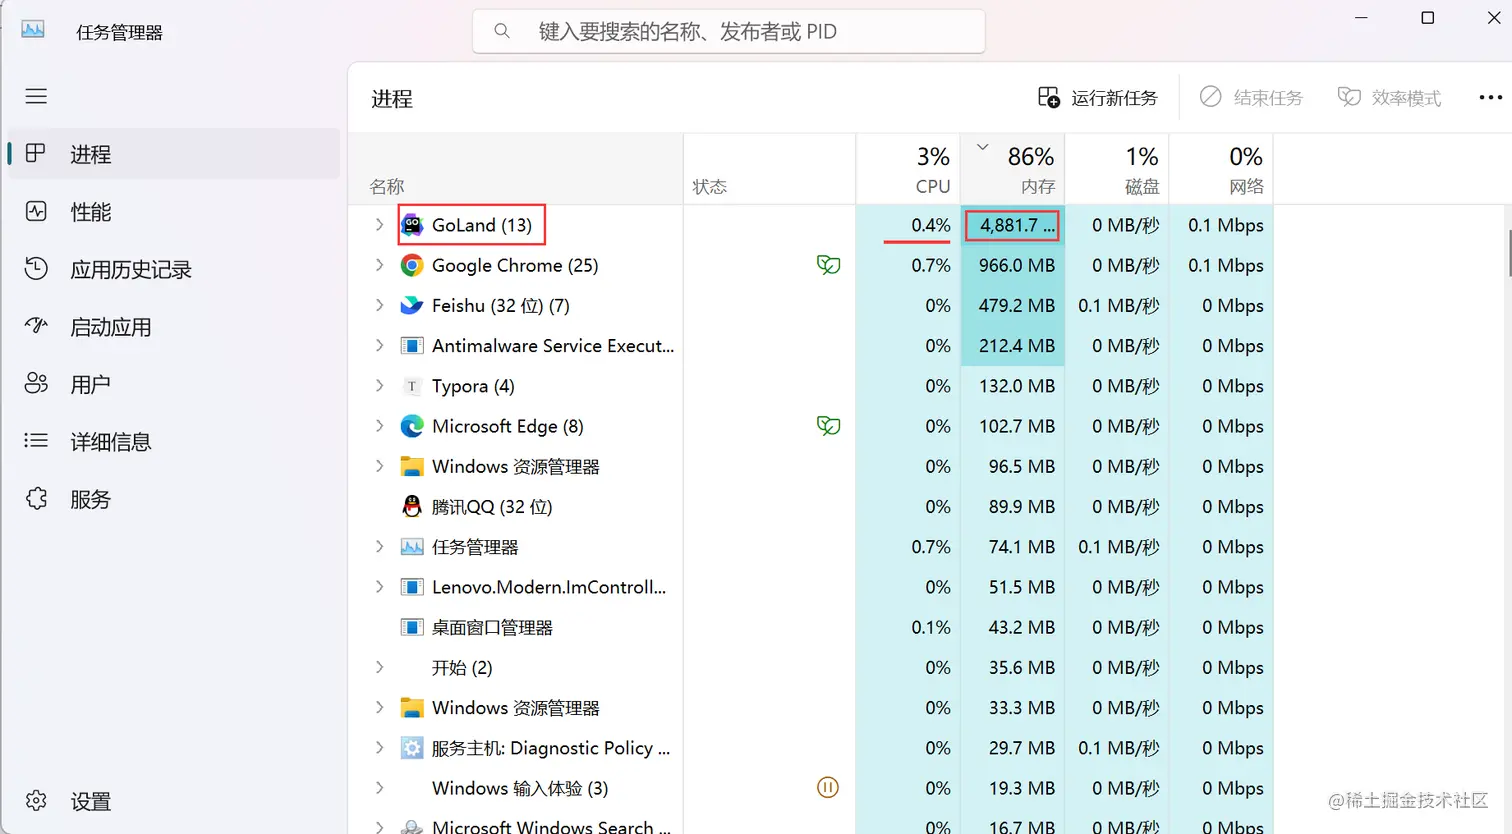This screenshot has width=1512, height=834.
Task: Click Feishu memory value 479.2 MB
Action: (x=1017, y=305)
